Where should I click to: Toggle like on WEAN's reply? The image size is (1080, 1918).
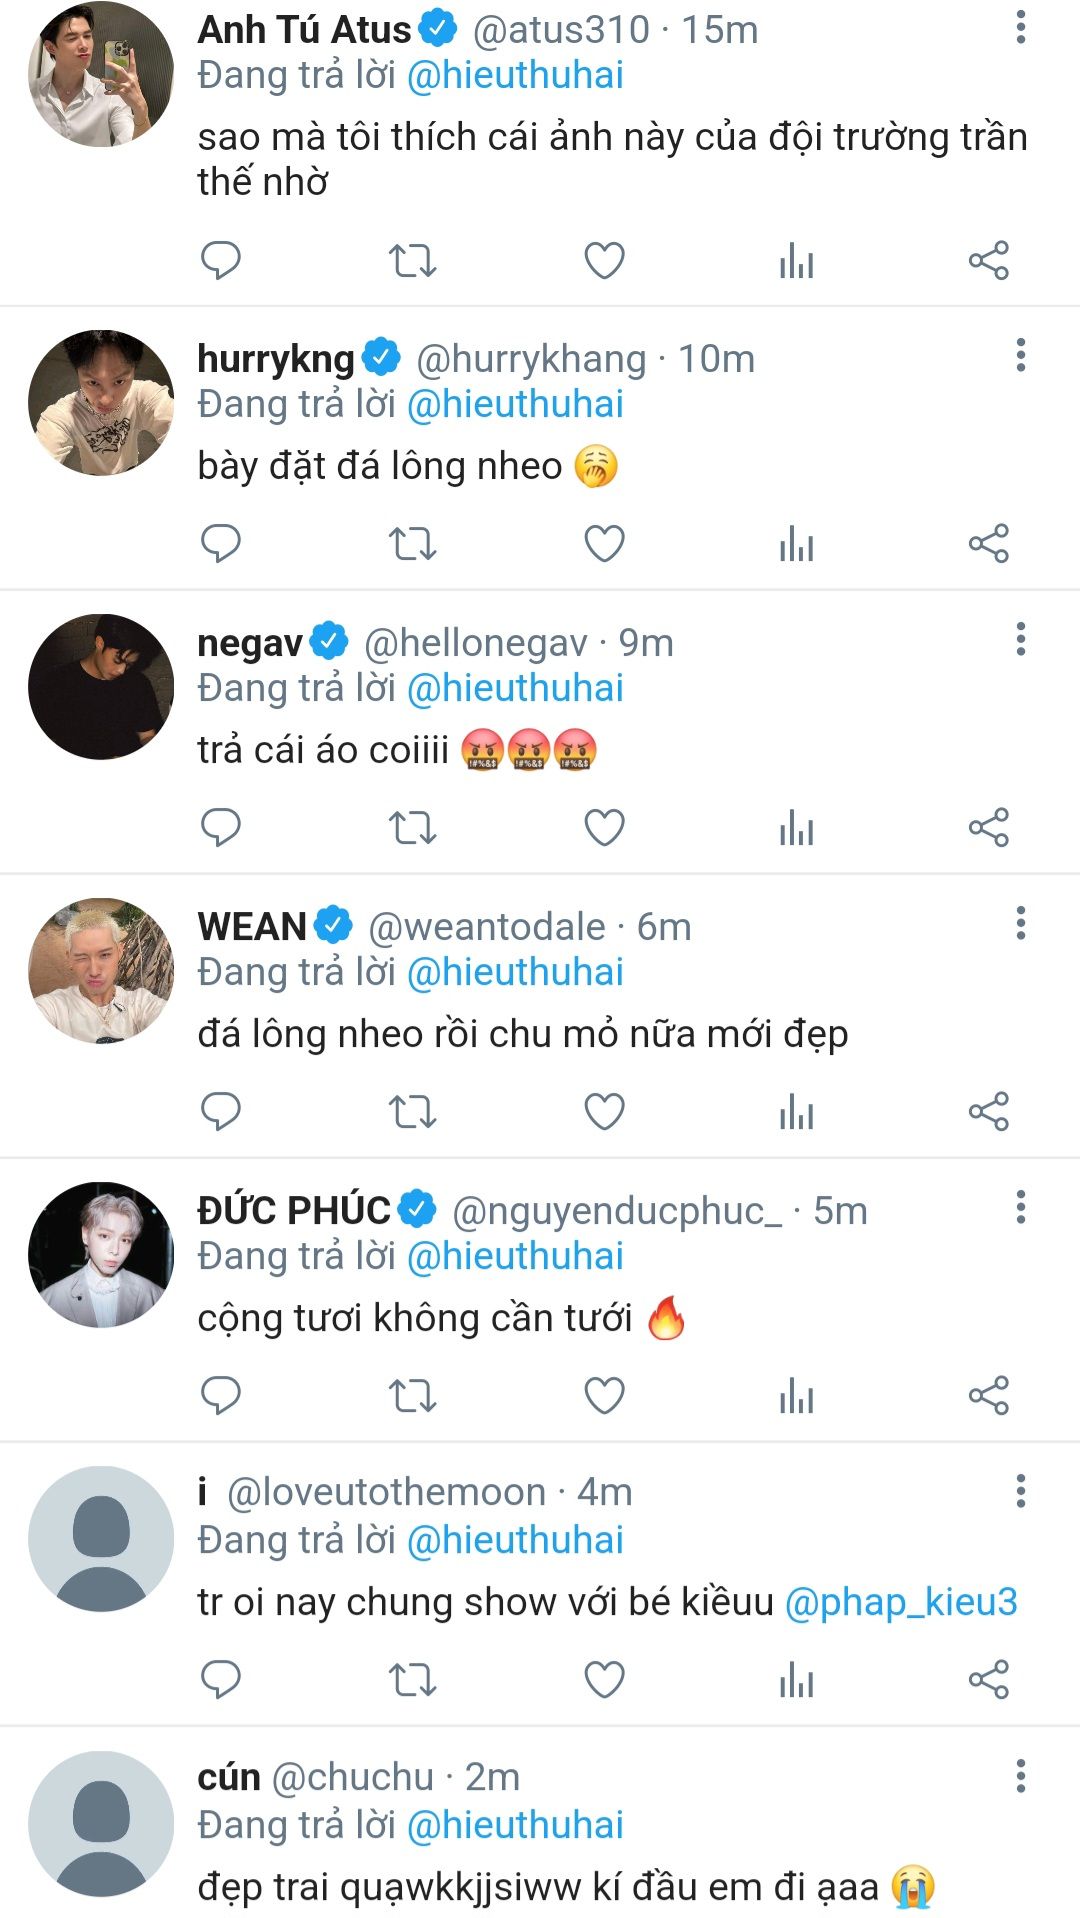(x=604, y=1111)
